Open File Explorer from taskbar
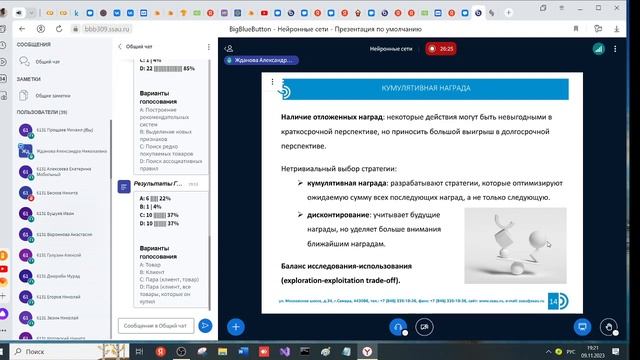This screenshot has width=640, height=360. tap(222, 351)
